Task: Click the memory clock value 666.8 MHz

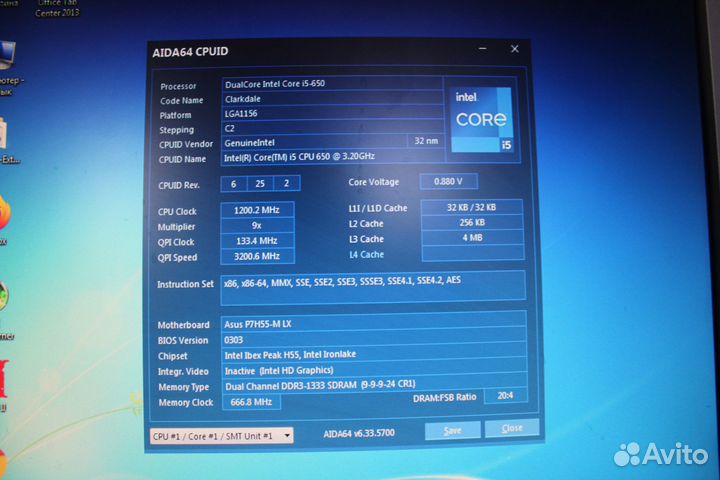Action: tap(251, 402)
